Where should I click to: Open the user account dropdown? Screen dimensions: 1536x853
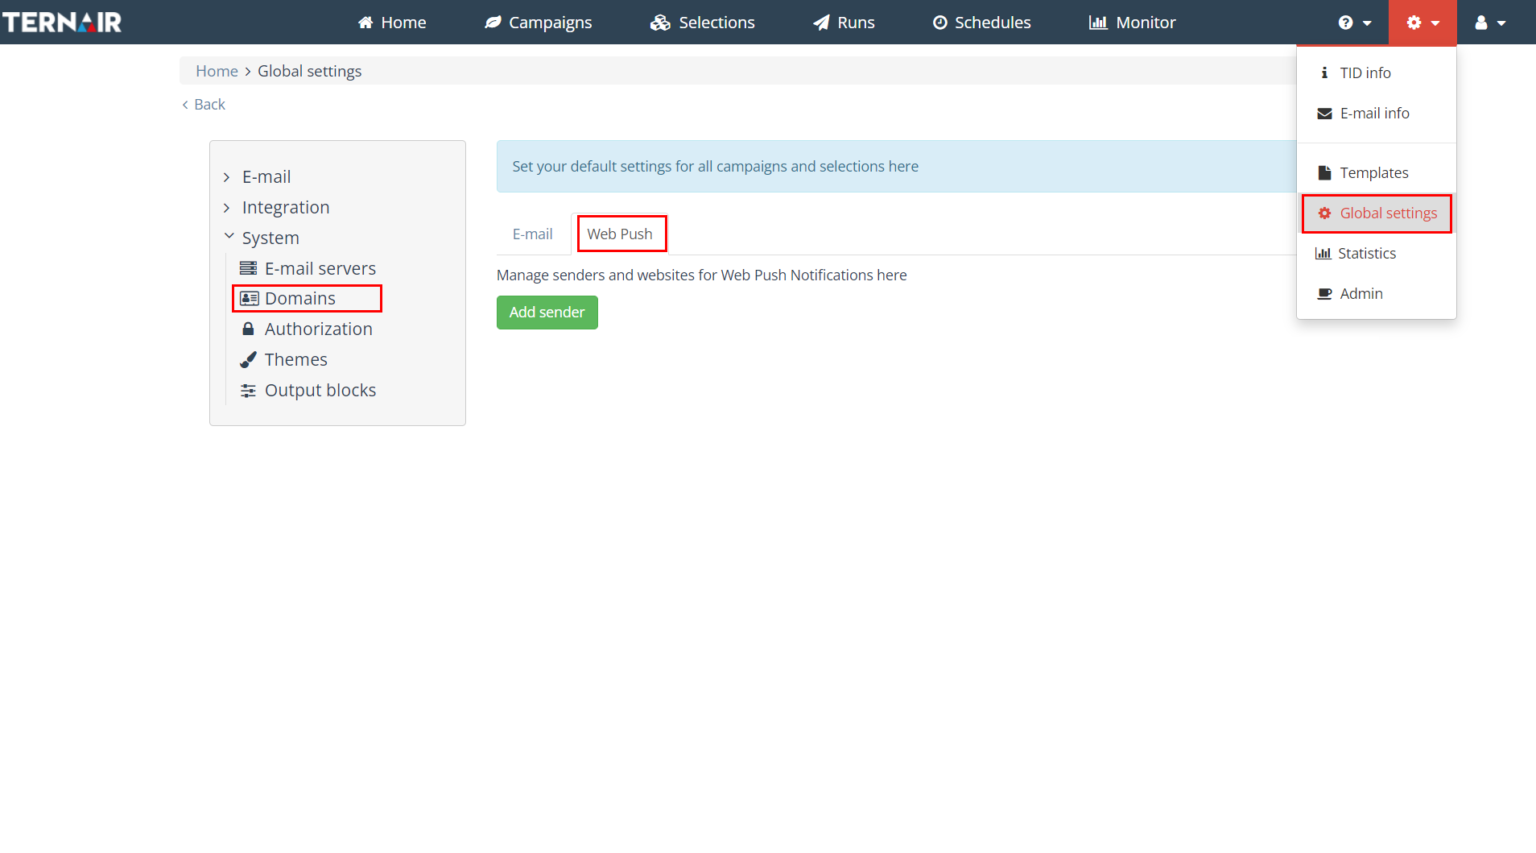(1491, 22)
